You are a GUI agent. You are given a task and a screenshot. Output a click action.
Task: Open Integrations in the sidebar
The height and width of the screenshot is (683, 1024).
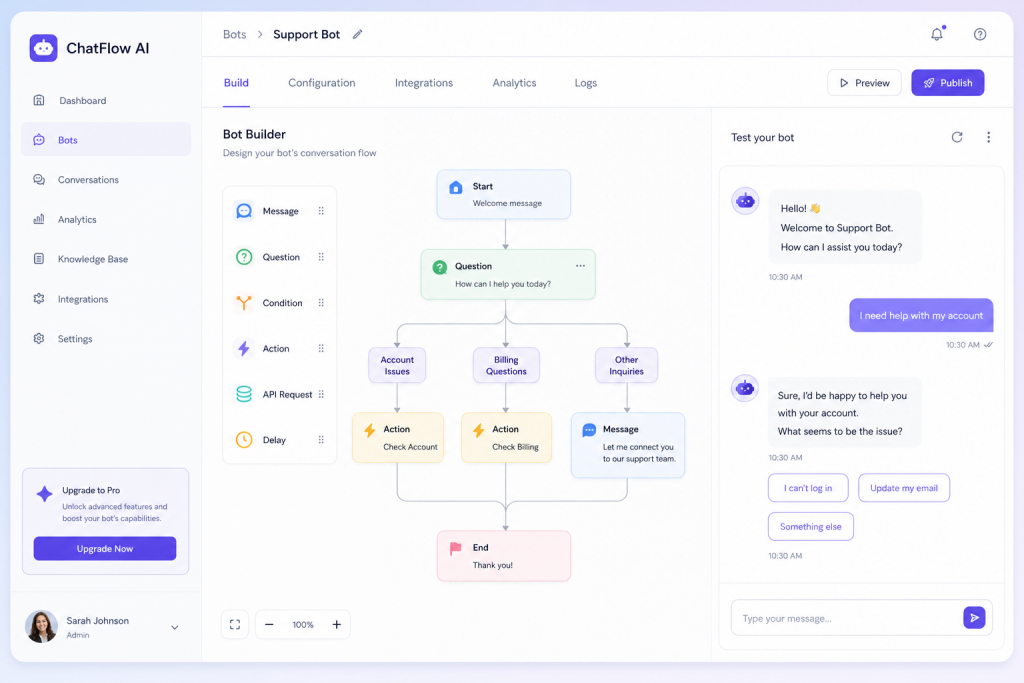point(104,299)
